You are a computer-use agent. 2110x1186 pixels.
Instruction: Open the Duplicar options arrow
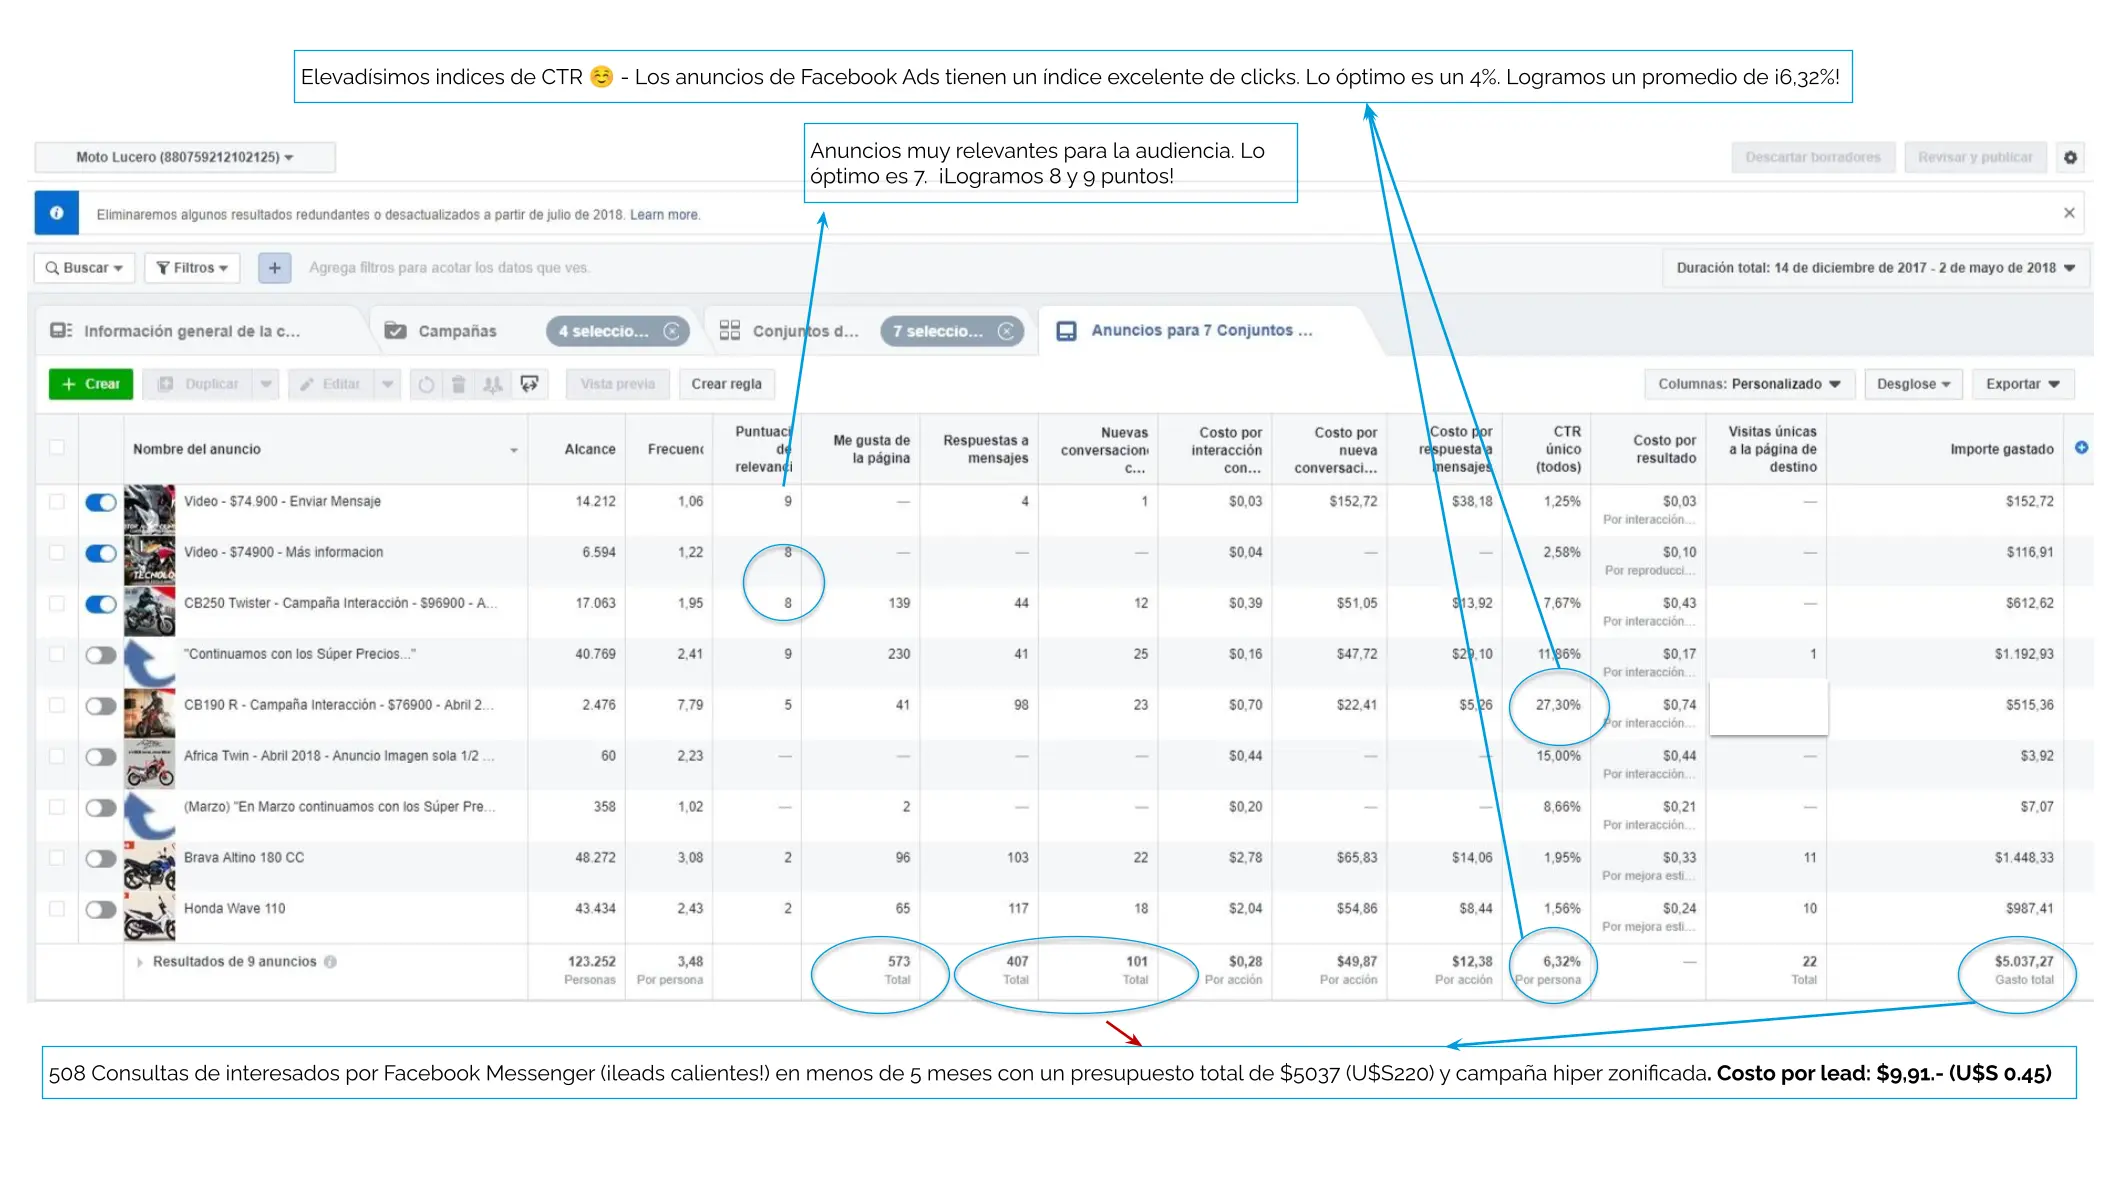pyautogui.click(x=266, y=384)
